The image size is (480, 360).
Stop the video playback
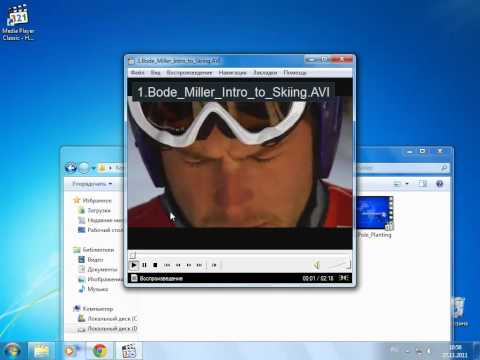coord(155,265)
